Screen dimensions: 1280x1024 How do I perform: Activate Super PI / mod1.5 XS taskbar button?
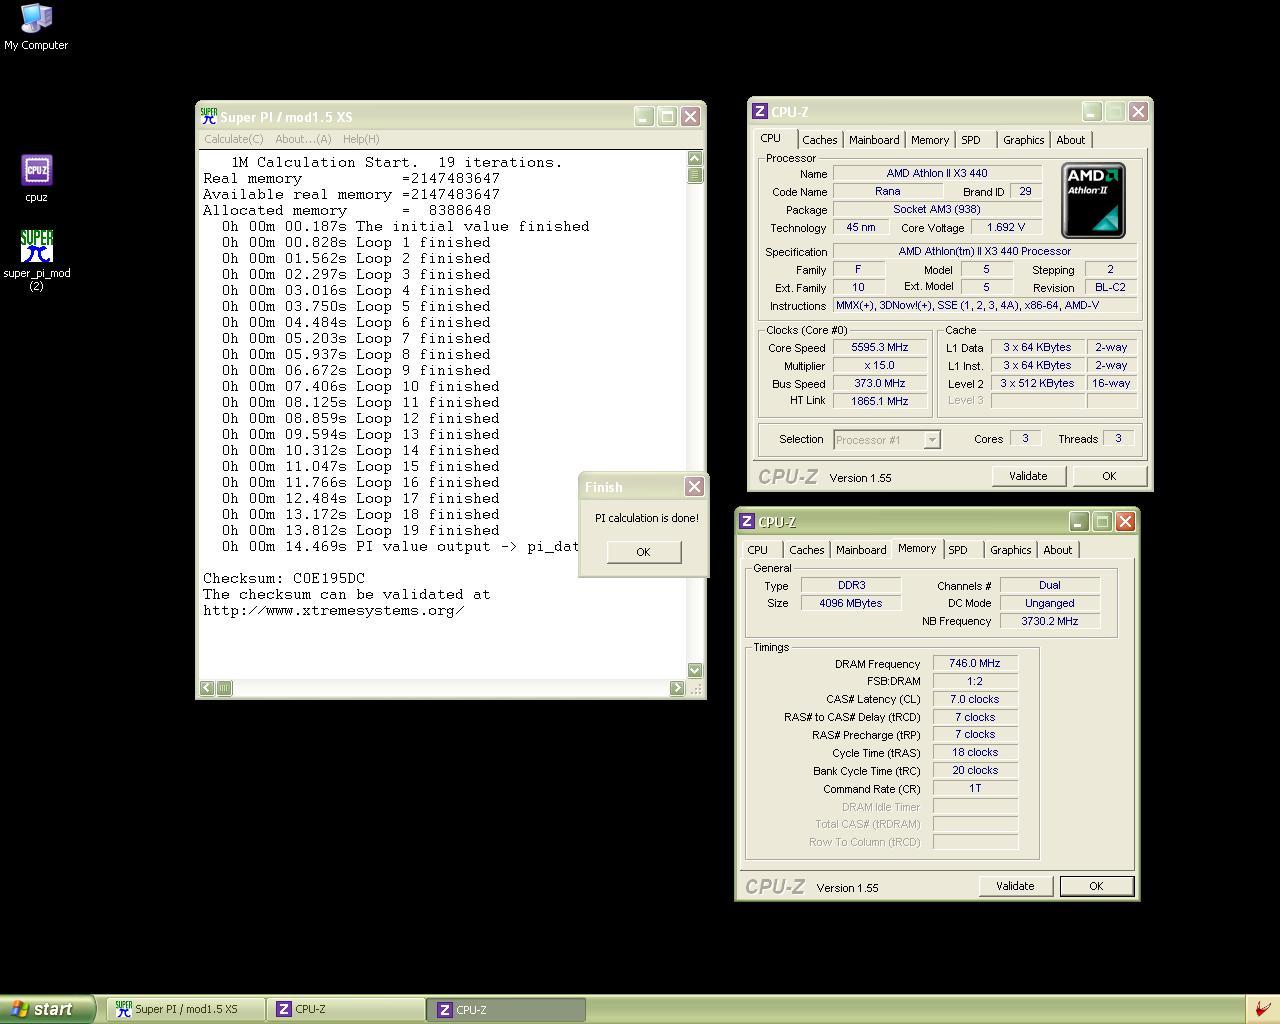(x=185, y=1010)
